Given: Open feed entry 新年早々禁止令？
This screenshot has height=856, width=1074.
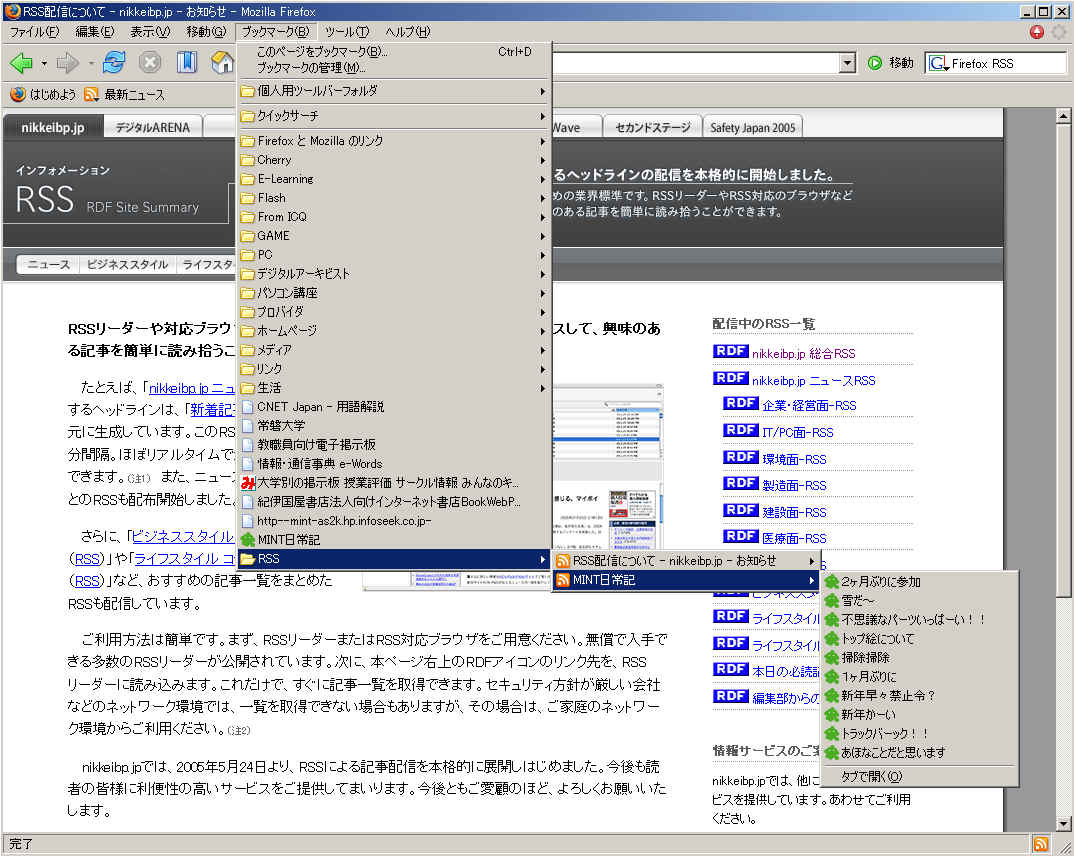Looking at the screenshot, I should (919, 696).
